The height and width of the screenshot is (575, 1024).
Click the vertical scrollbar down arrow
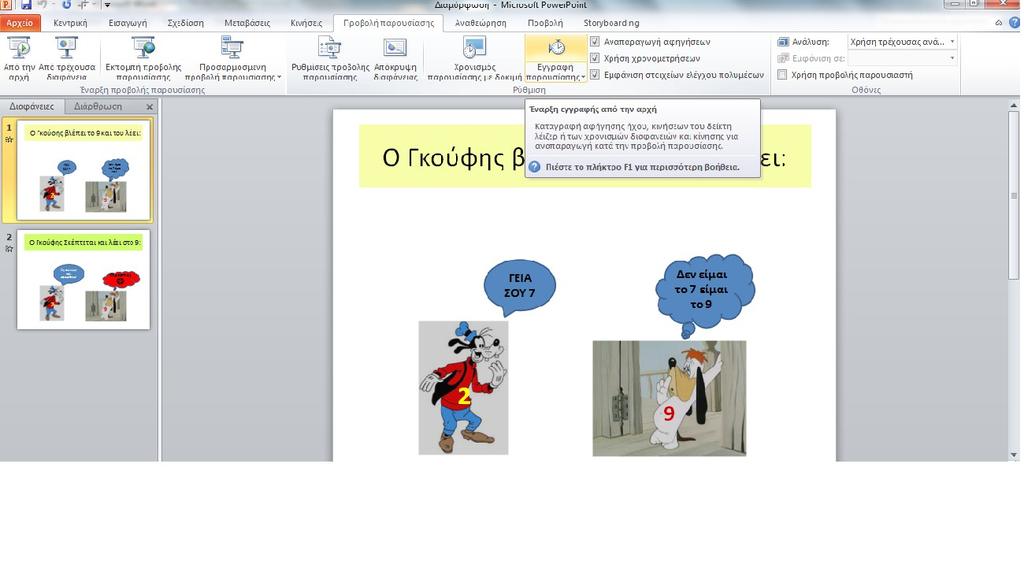pyautogui.click(x=1014, y=455)
